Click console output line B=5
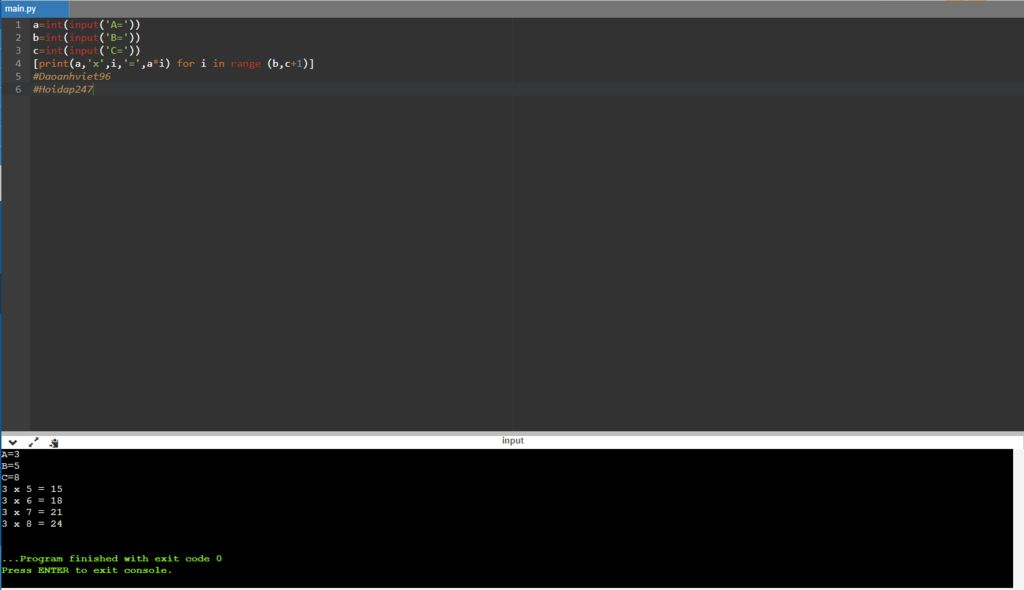Viewport: 1024px width, 590px height. [x=10, y=466]
